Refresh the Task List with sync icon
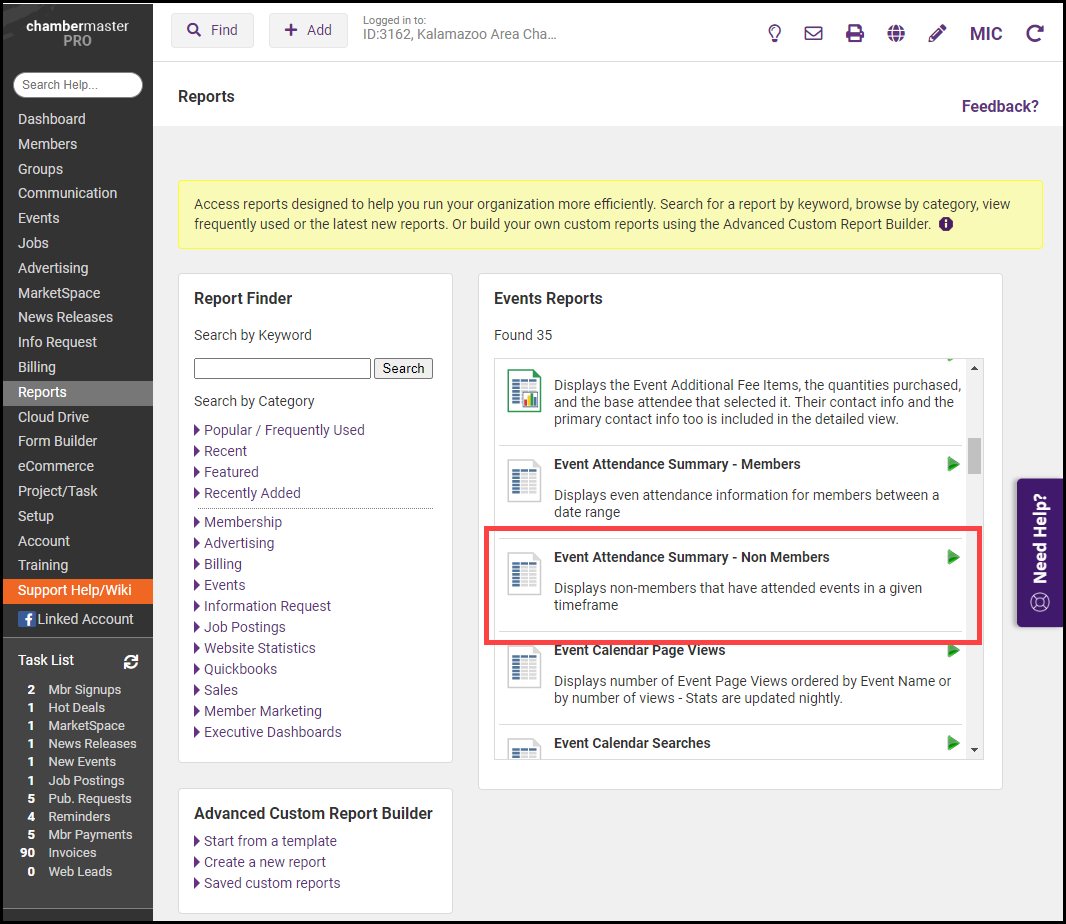 (131, 661)
